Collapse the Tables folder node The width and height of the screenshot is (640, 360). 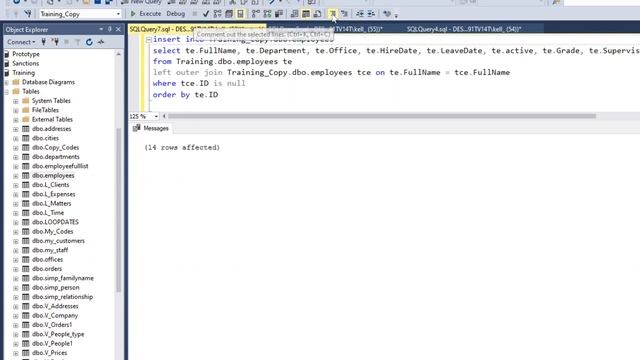7,91
